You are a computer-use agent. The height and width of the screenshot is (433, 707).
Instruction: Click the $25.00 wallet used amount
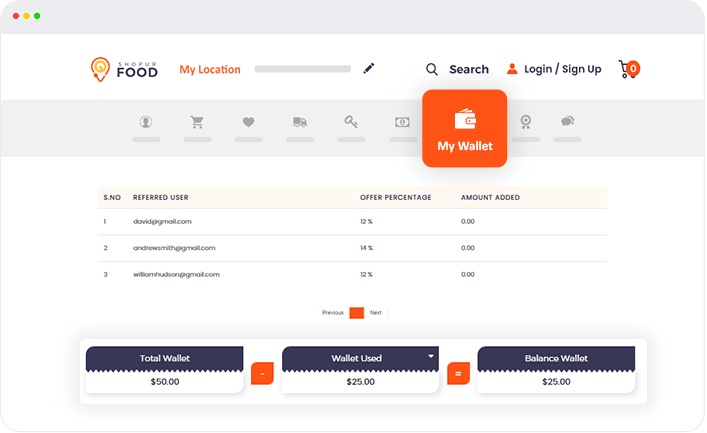tap(360, 382)
